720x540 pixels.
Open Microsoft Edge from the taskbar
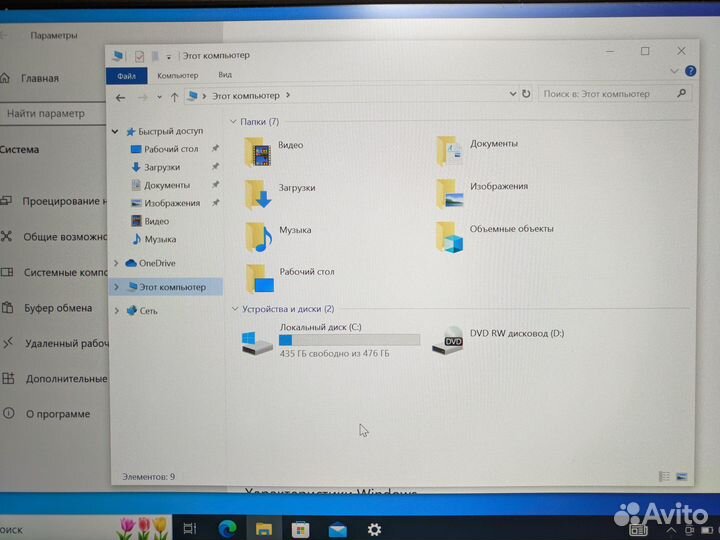[227, 529]
